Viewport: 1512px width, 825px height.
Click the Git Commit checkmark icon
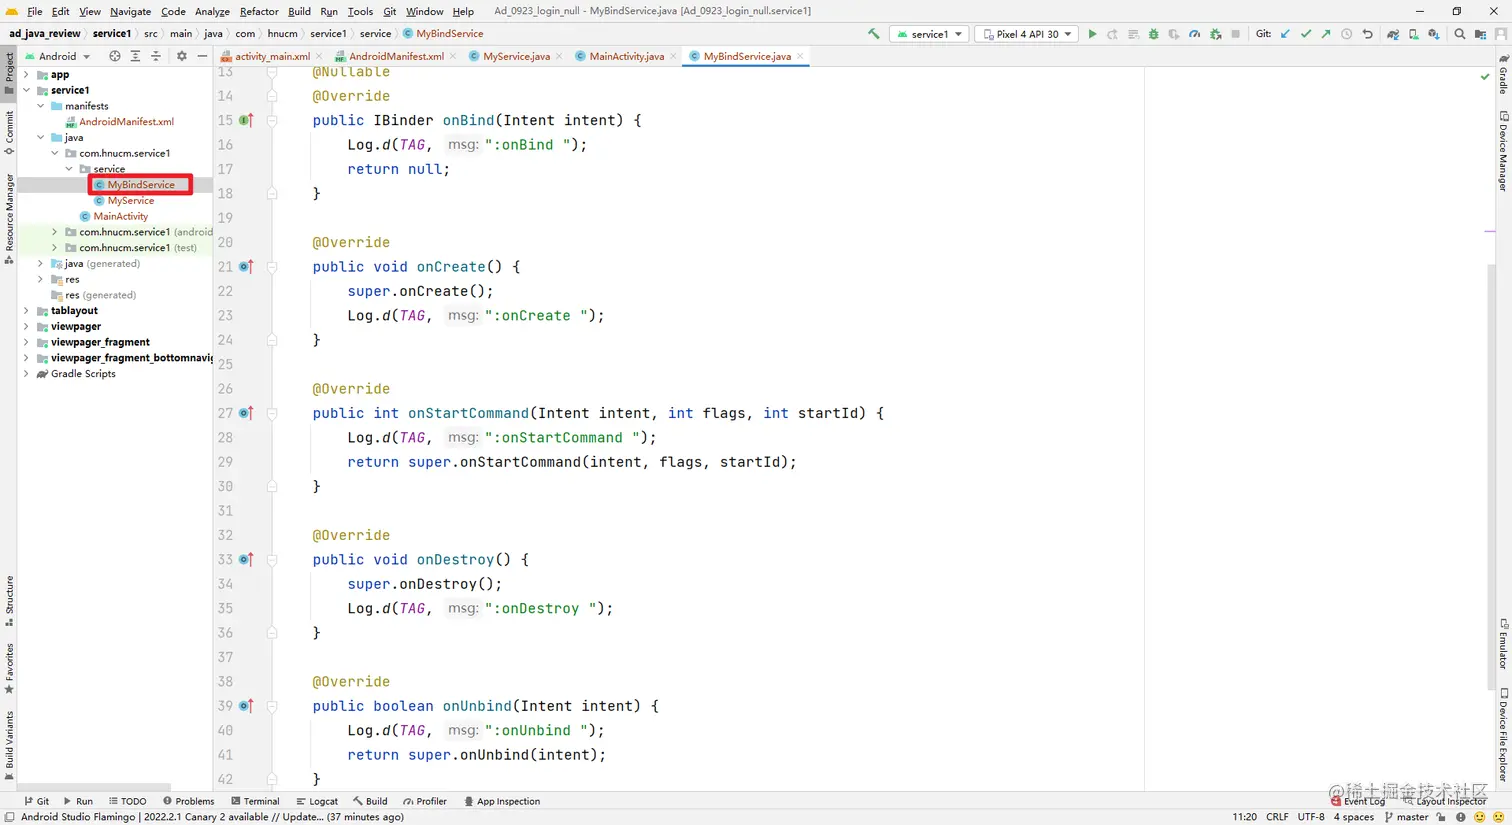click(x=1305, y=34)
